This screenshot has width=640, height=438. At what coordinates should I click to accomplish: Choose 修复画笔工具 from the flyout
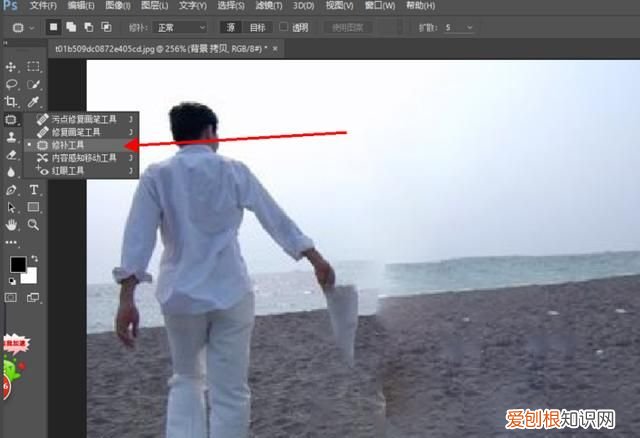pyautogui.click(x=81, y=132)
